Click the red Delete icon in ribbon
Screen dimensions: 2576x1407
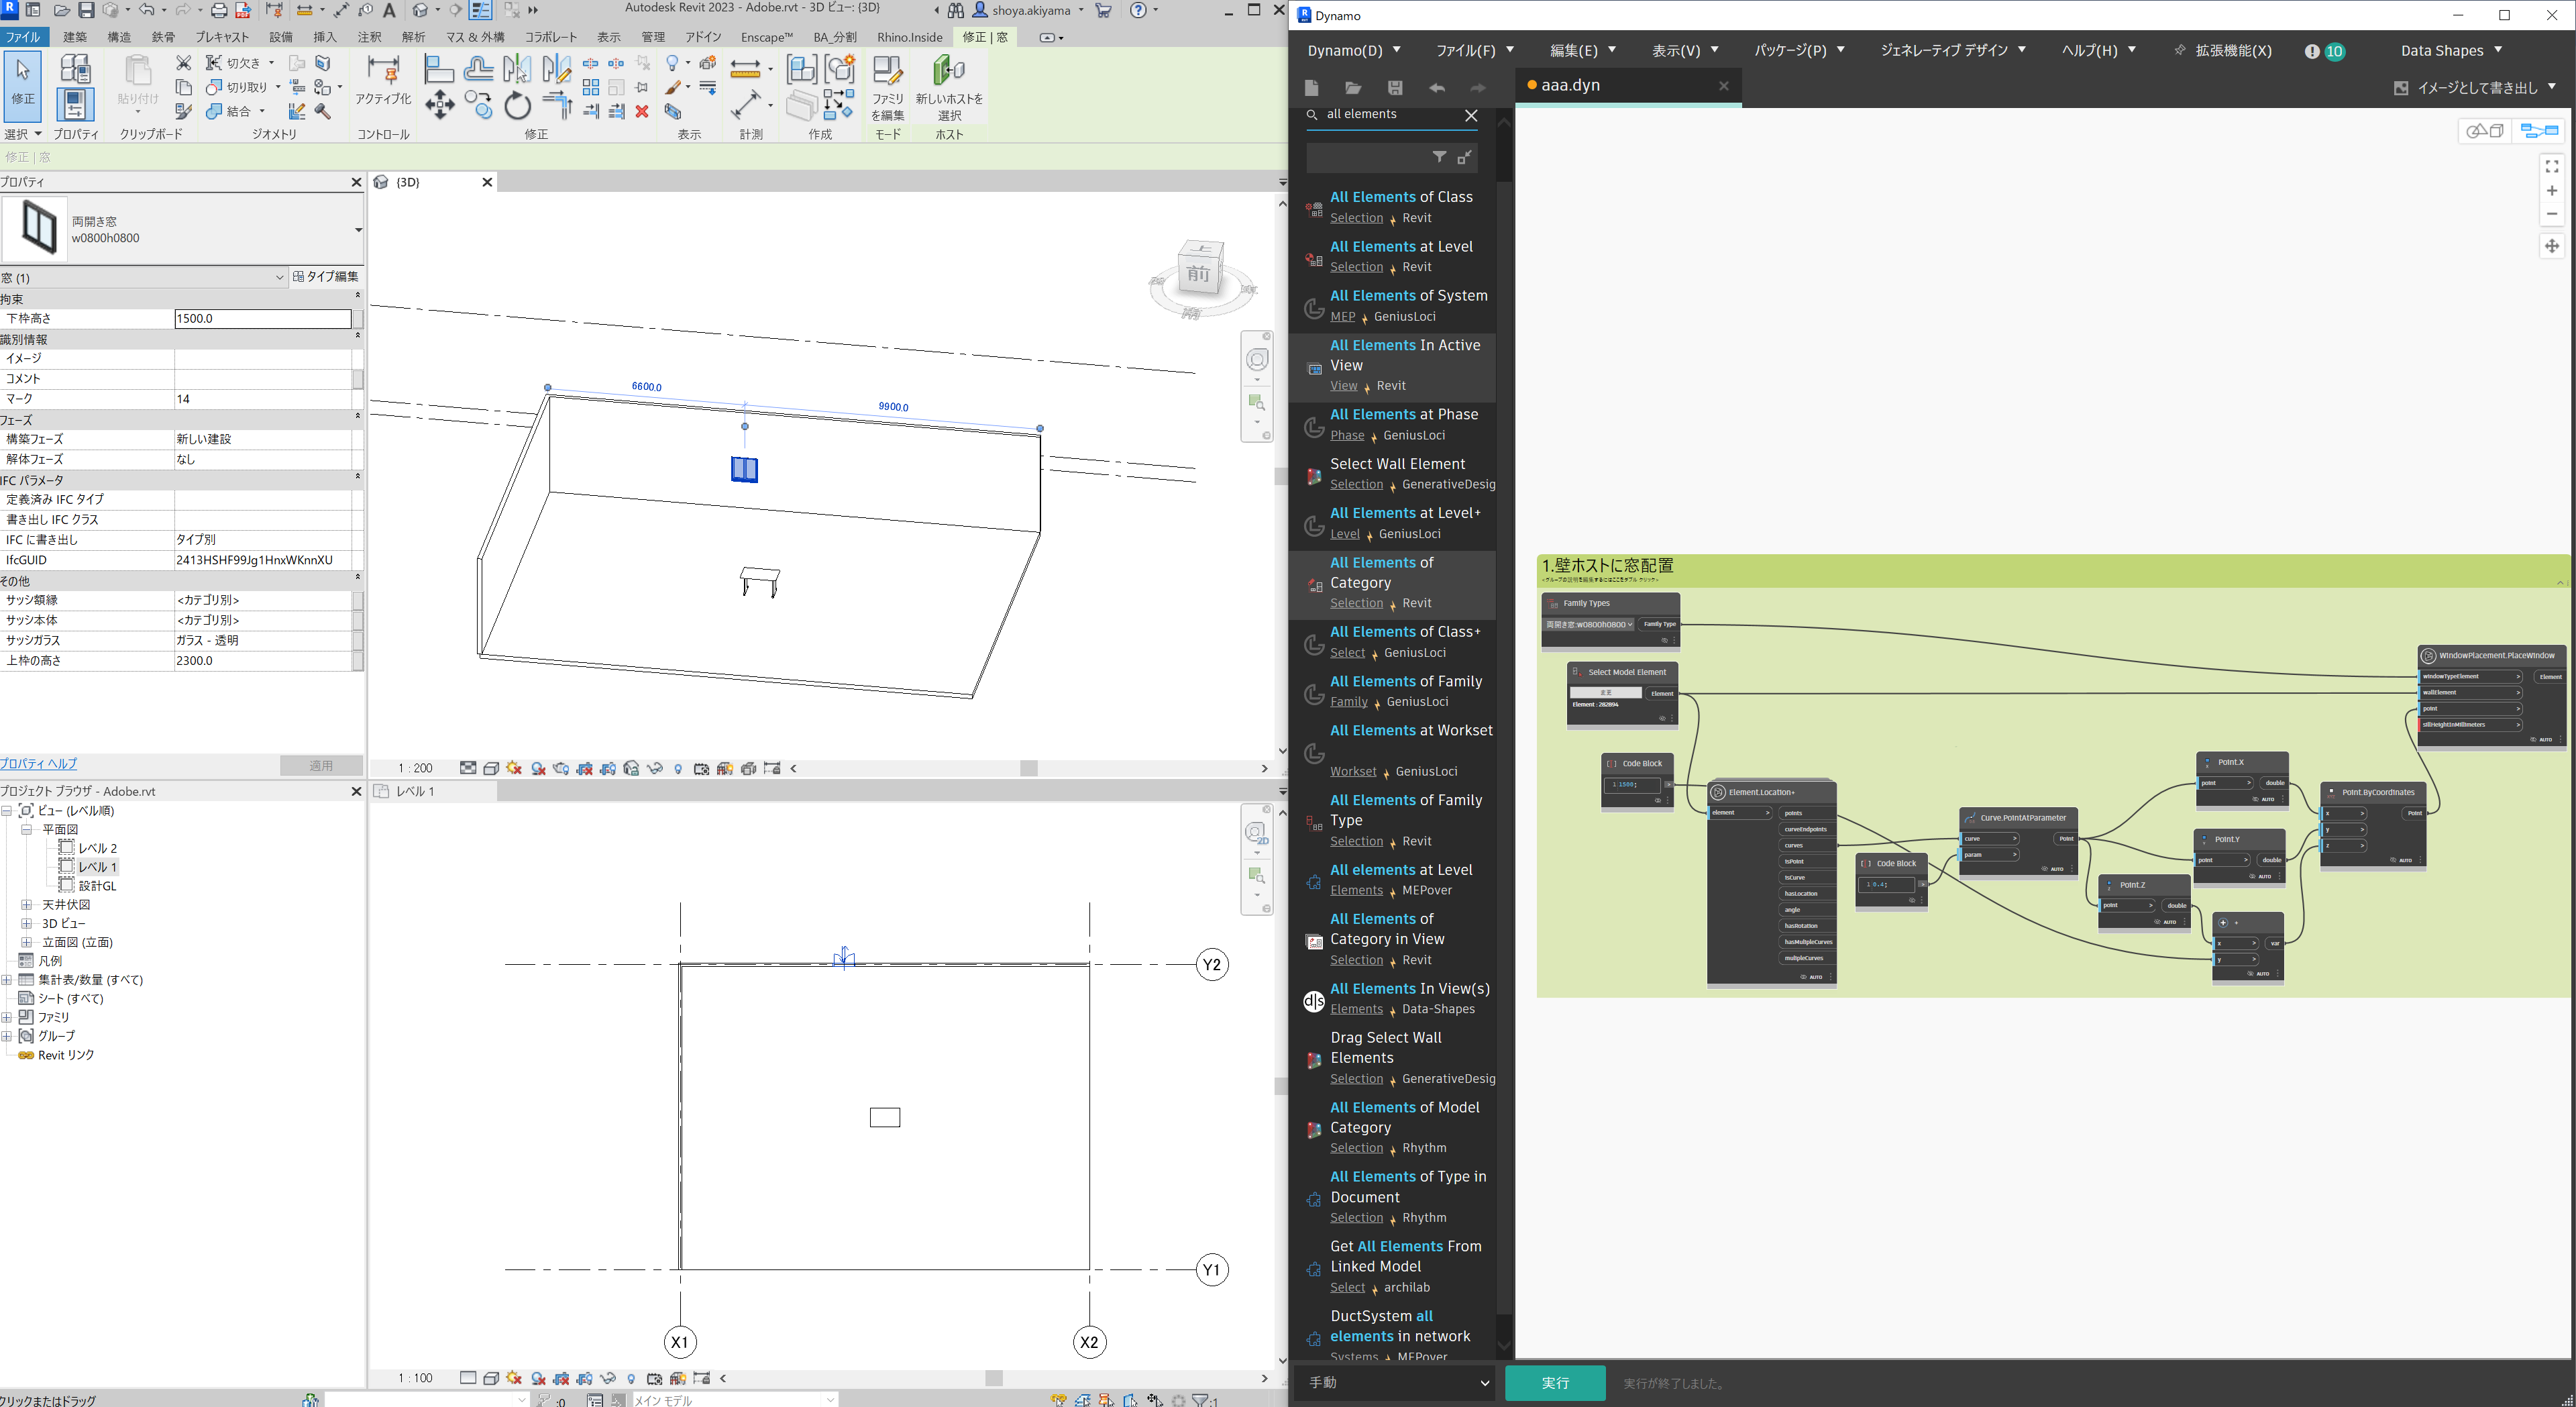[x=642, y=111]
